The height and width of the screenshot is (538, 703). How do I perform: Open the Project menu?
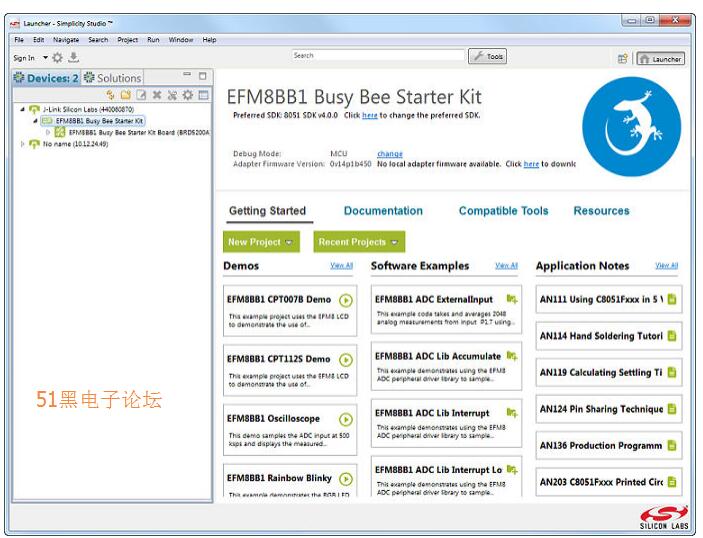127,39
